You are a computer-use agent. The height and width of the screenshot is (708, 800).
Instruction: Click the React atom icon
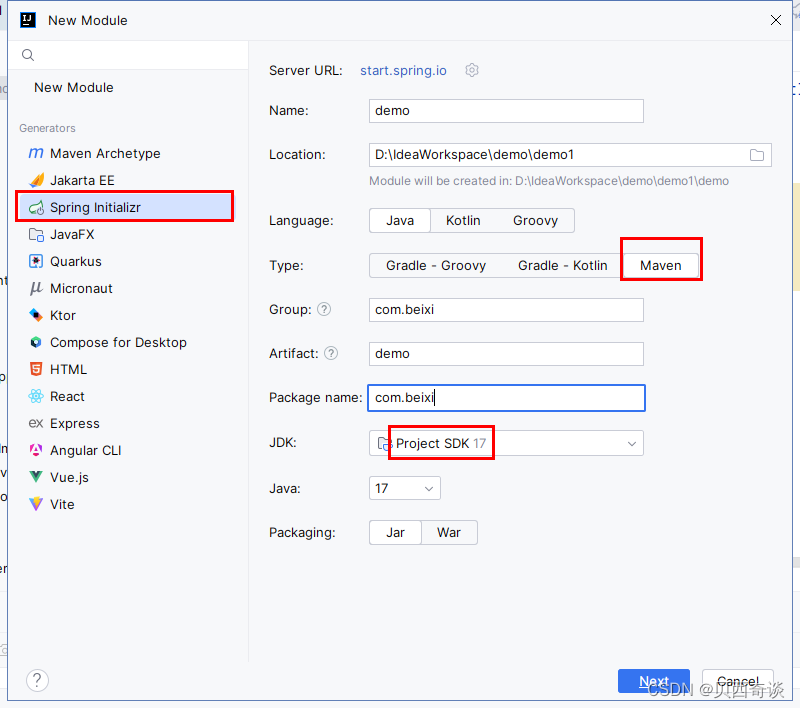[36, 396]
